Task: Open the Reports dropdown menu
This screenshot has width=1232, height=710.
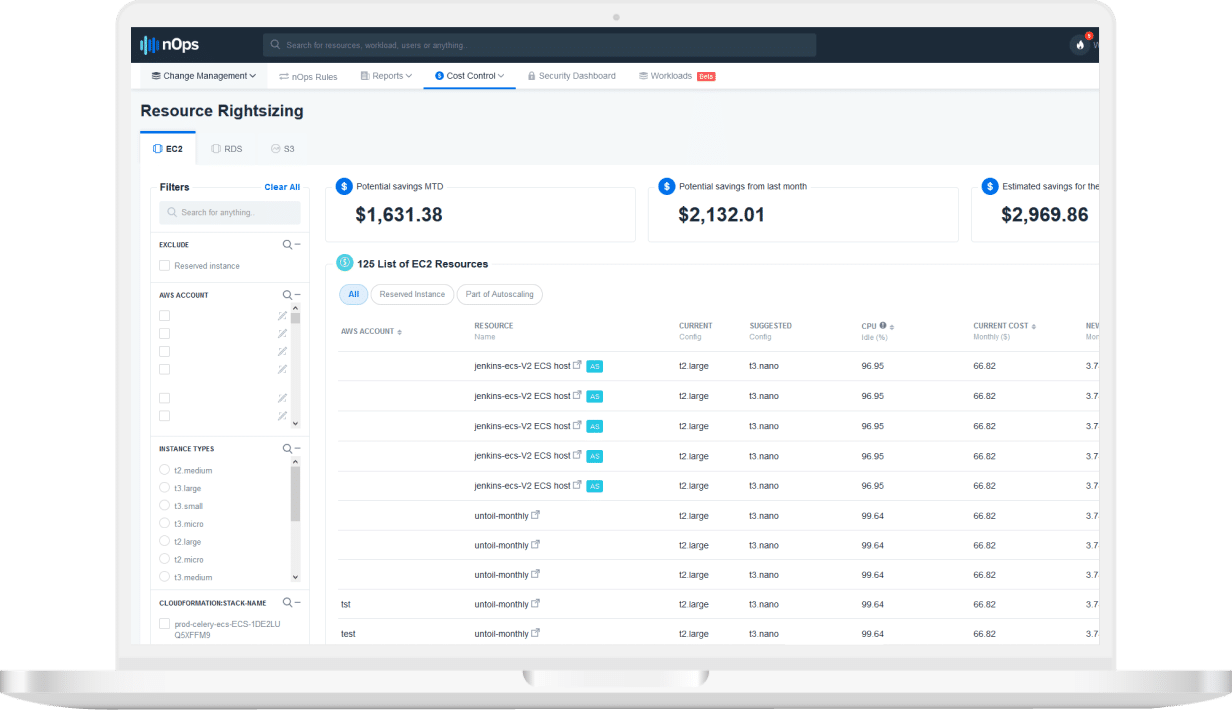Action: coord(386,76)
